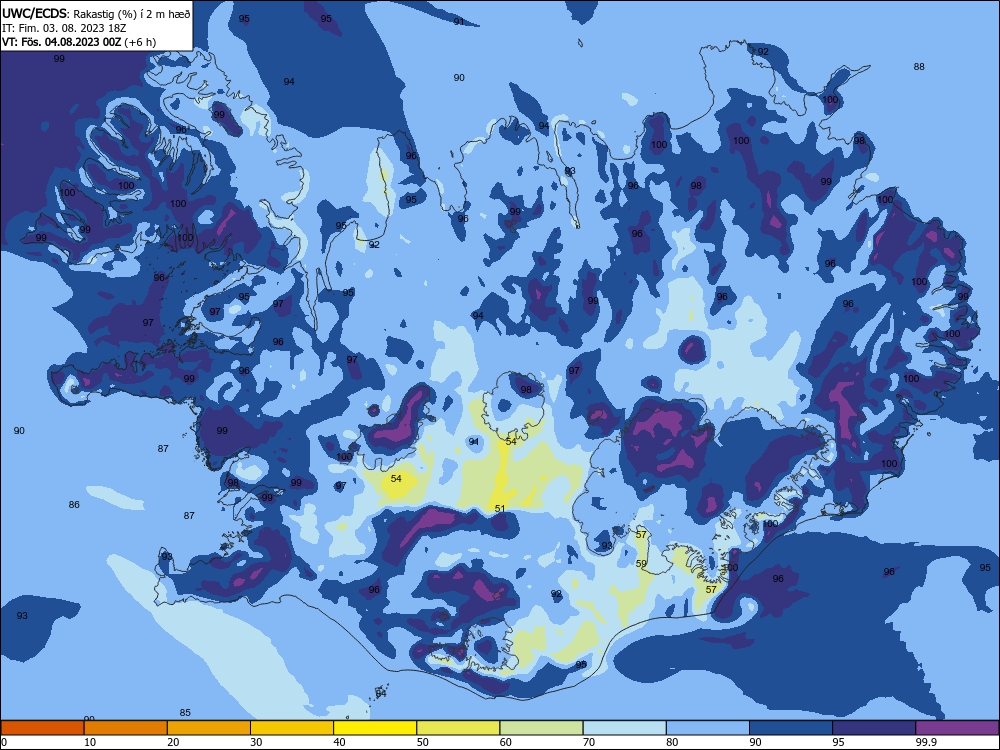
Task: Pick the pale yellow 50–60 legend swatch
Action: pyautogui.click(x=459, y=728)
